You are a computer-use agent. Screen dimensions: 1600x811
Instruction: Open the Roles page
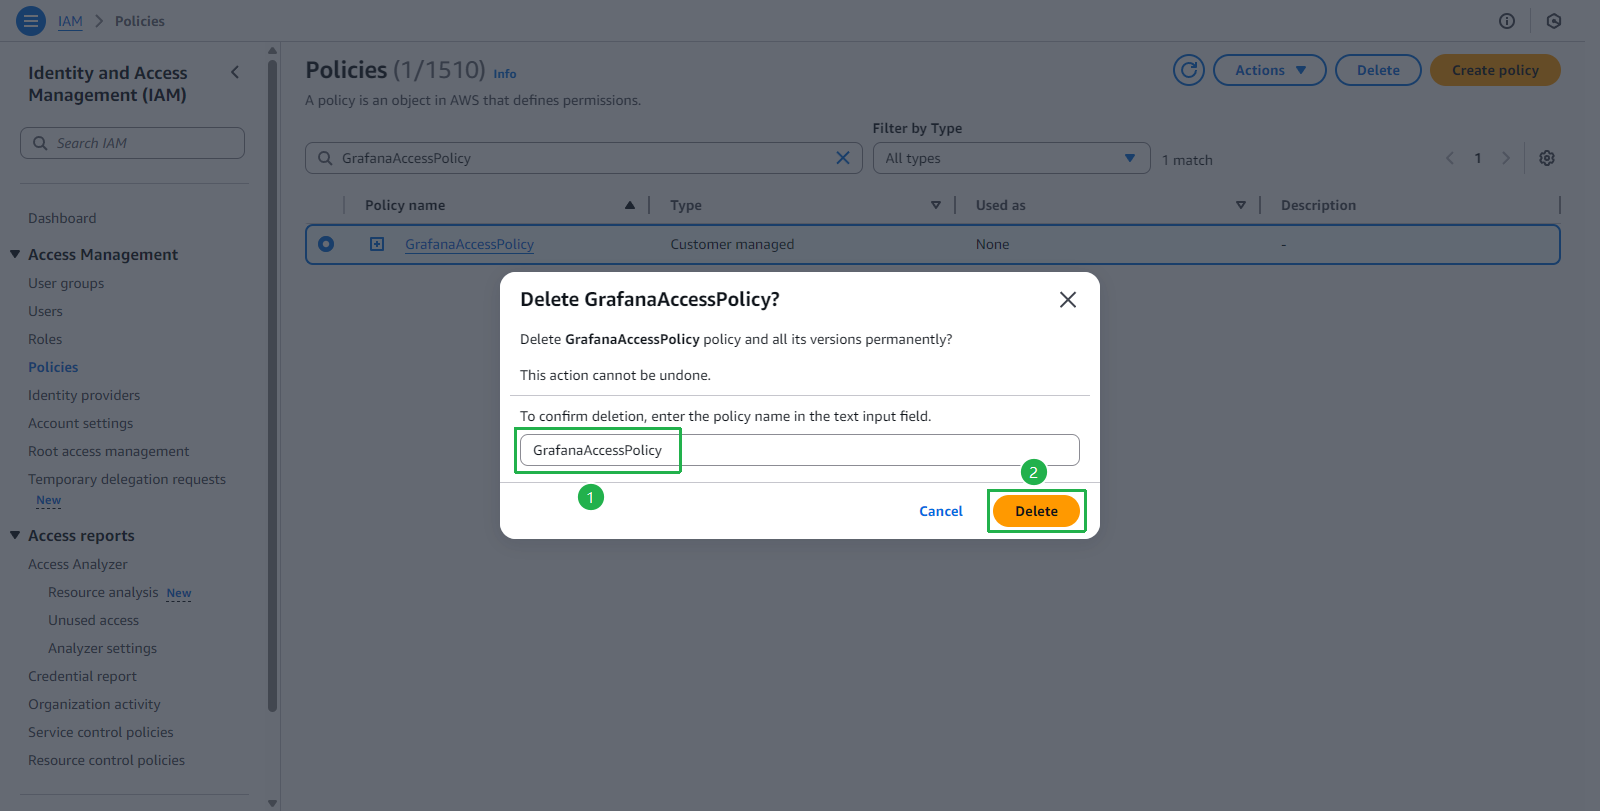point(45,339)
